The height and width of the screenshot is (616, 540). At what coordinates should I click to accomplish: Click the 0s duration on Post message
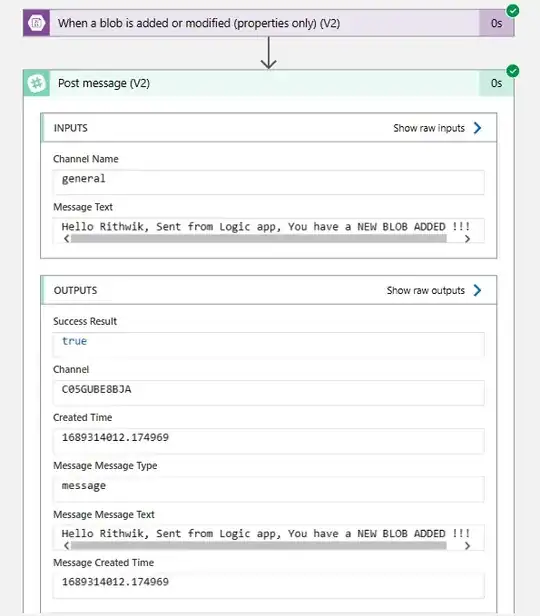[496, 83]
